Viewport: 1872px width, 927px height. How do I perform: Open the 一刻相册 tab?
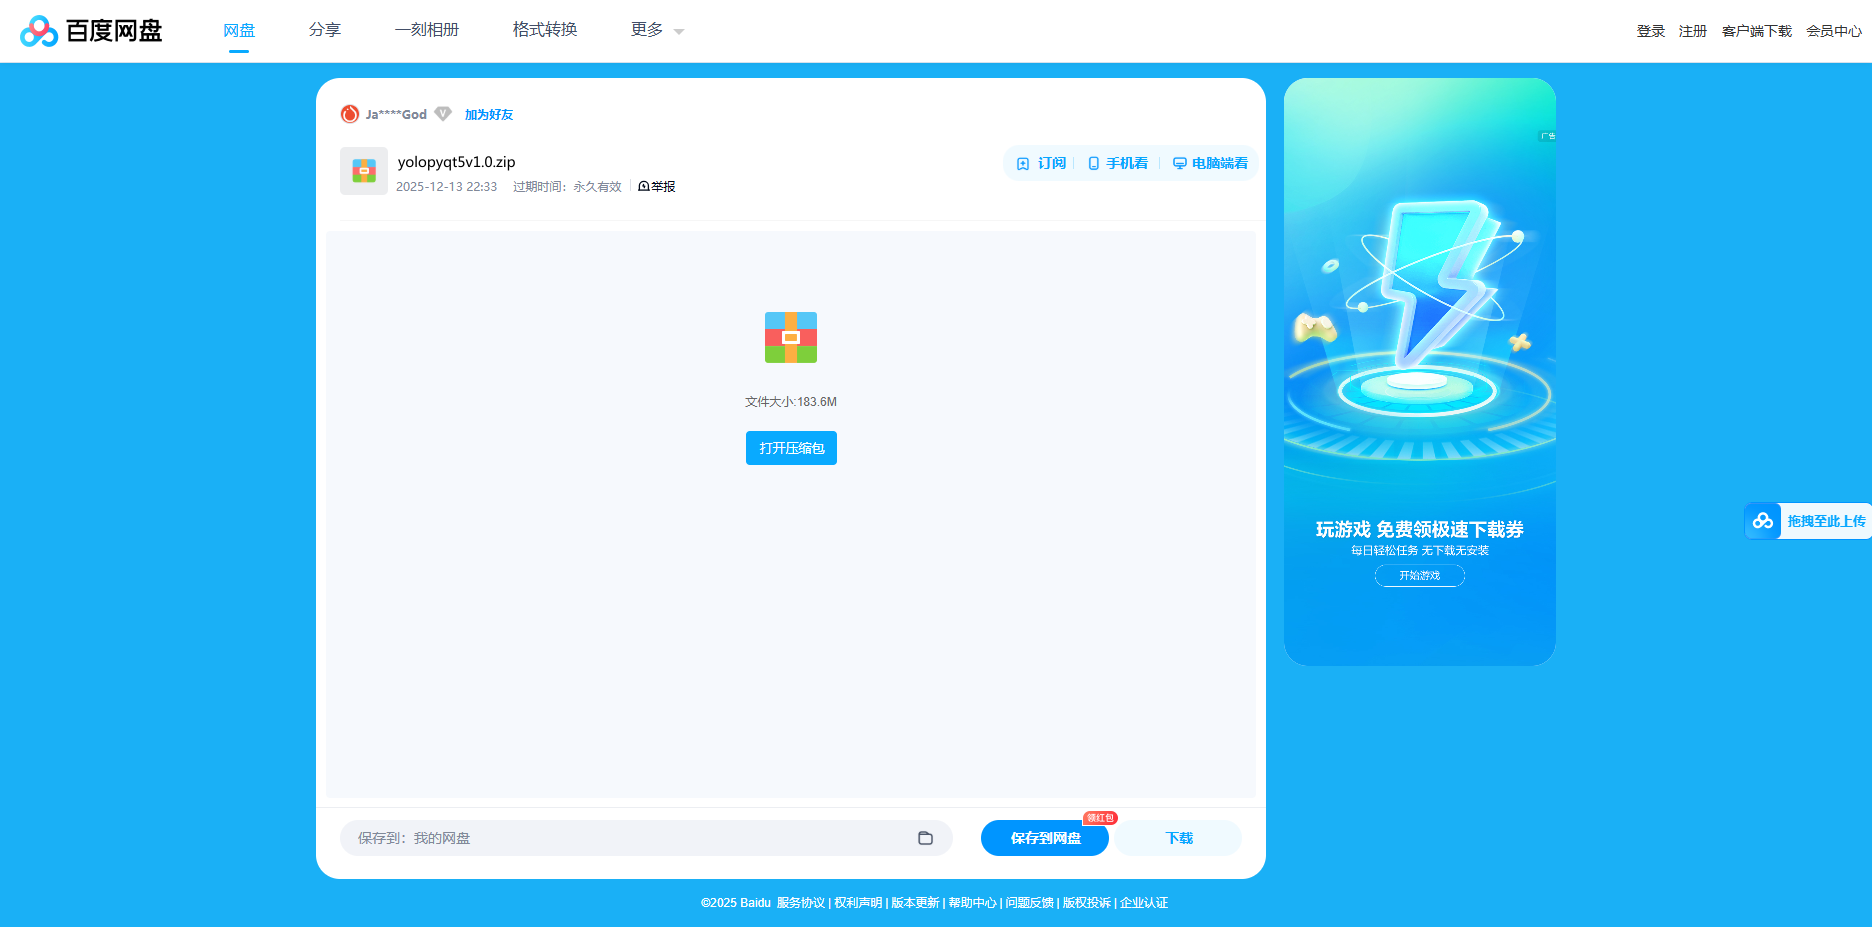(x=427, y=30)
